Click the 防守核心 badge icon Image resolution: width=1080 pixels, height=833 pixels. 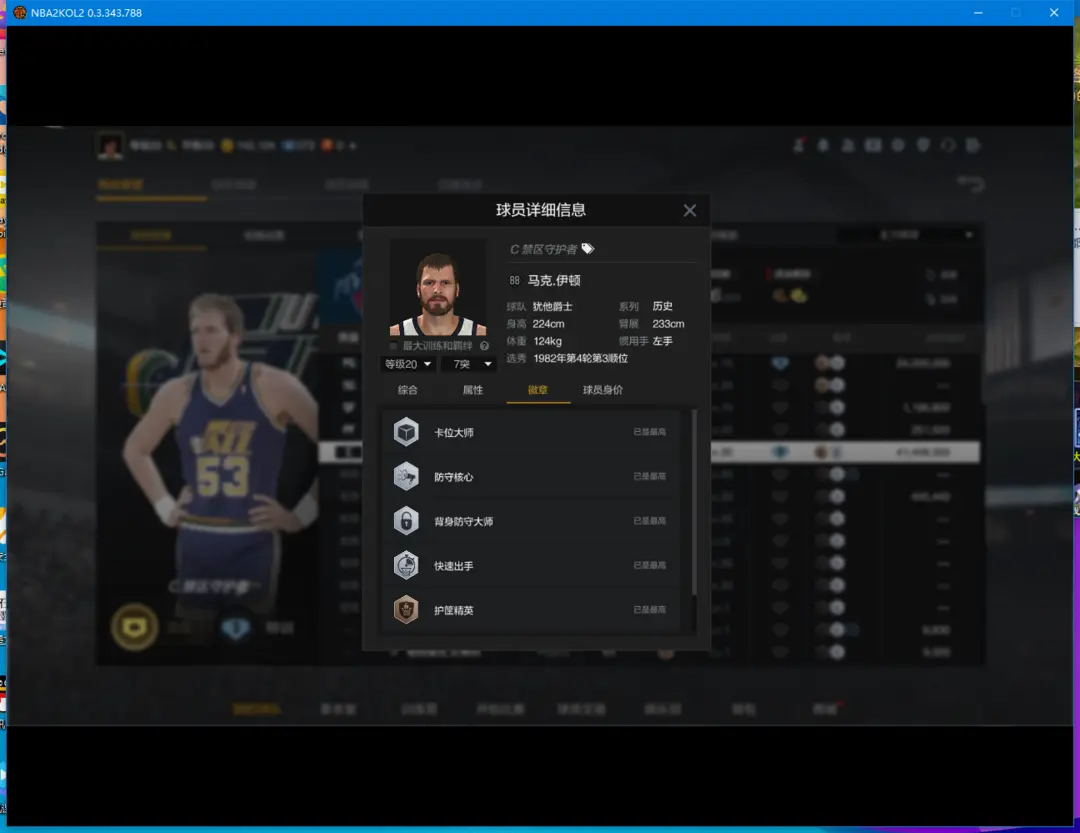click(x=406, y=477)
